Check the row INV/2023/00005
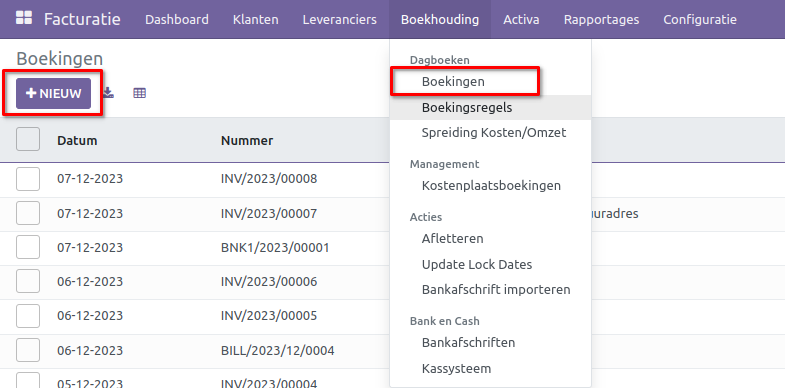The width and height of the screenshot is (785, 388). (28, 315)
